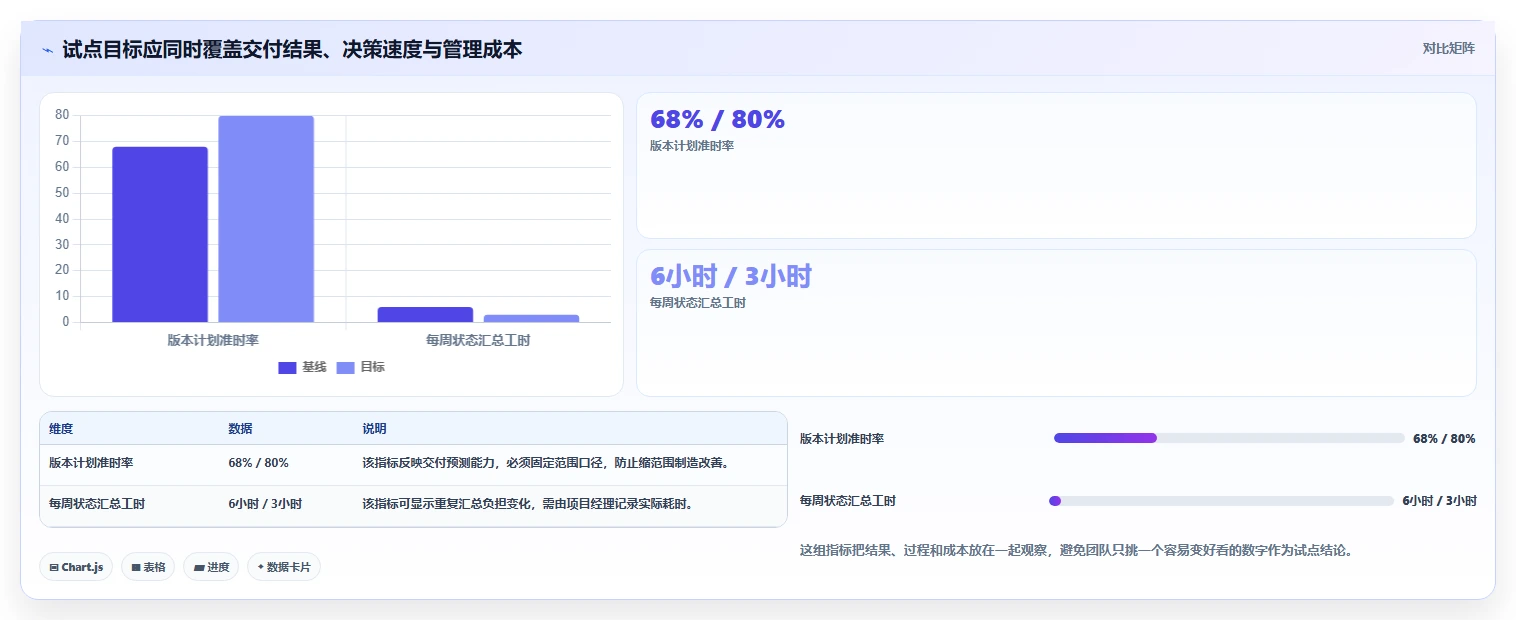Click the 维度 table column header
Image resolution: width=1516 pixels, height=620 pixels.
(x=61, y=428)
